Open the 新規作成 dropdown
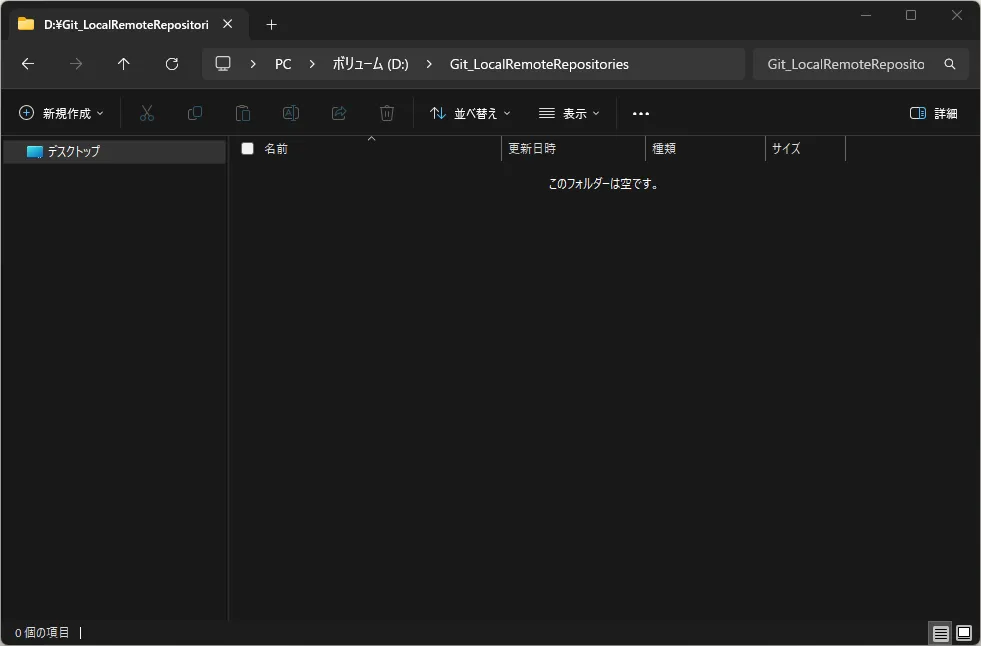This screenshot has height=646, width=981. (61, 113)
